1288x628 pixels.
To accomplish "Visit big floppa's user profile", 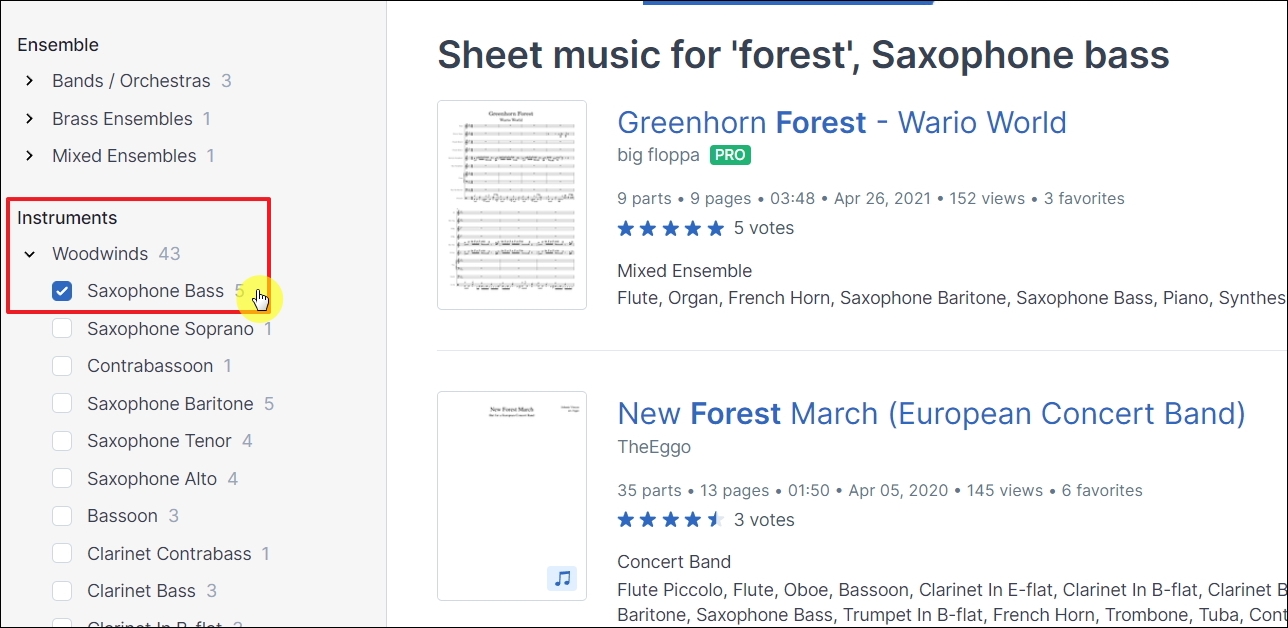I will pos(658,155).
